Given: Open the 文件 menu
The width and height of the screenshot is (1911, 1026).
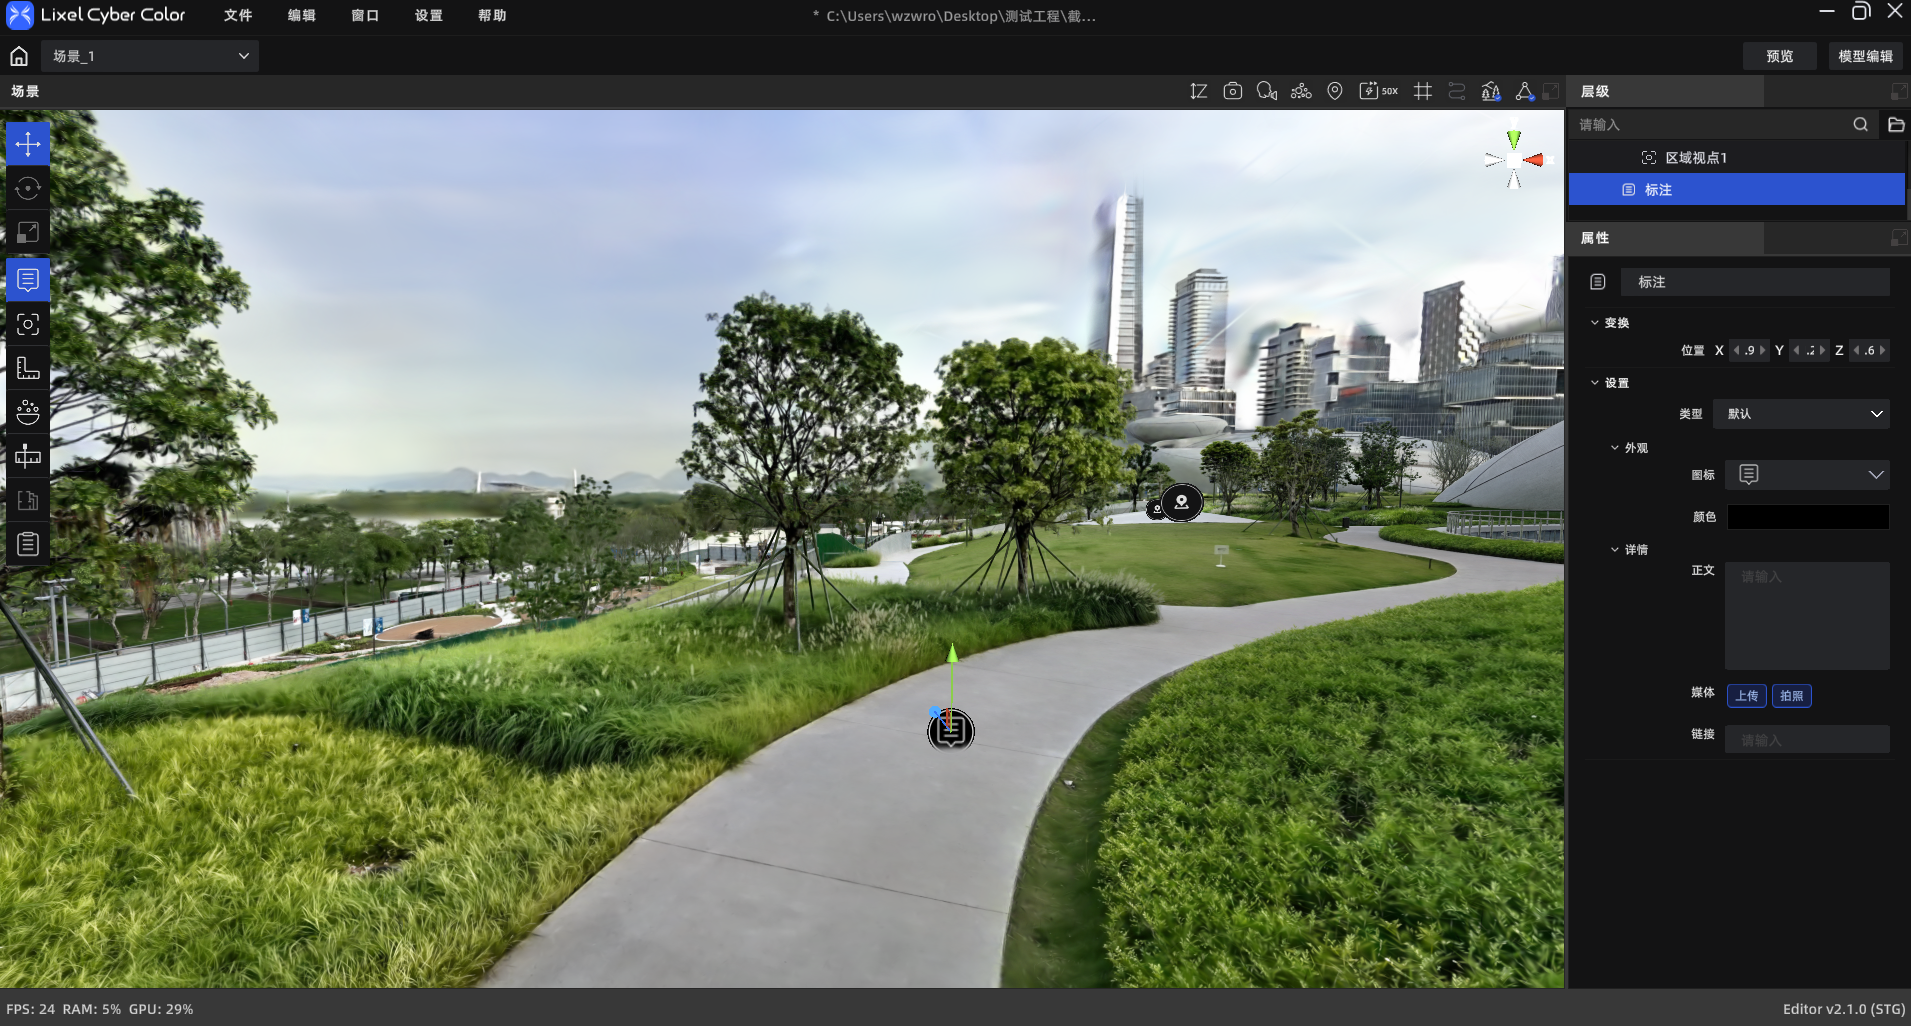Looking at the screenshot, I should (x=238, y=15).
